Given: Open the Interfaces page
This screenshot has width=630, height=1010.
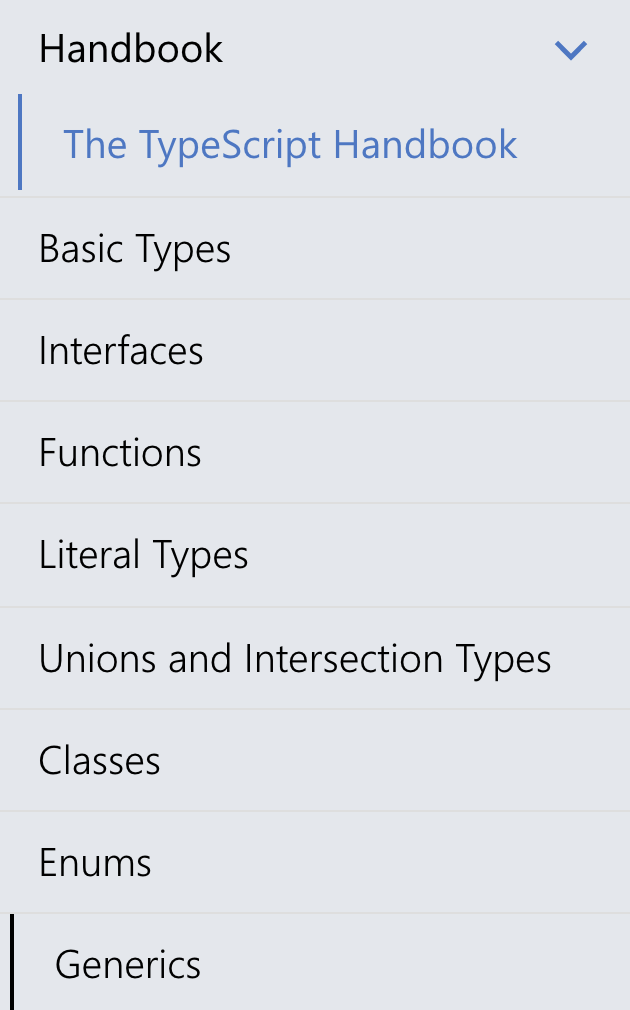Looking at the screenshot, I should click(121, 351).
